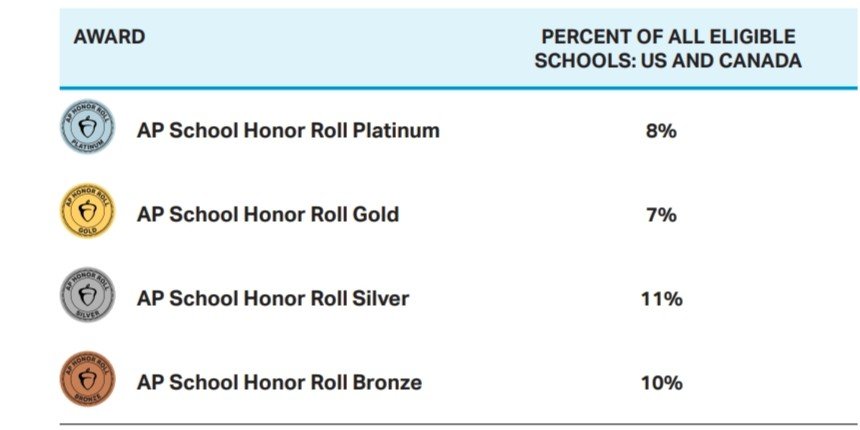Click the gray divider line below the Bronze row
This screenshot has width=860, height=430.
tap(458, 425)
